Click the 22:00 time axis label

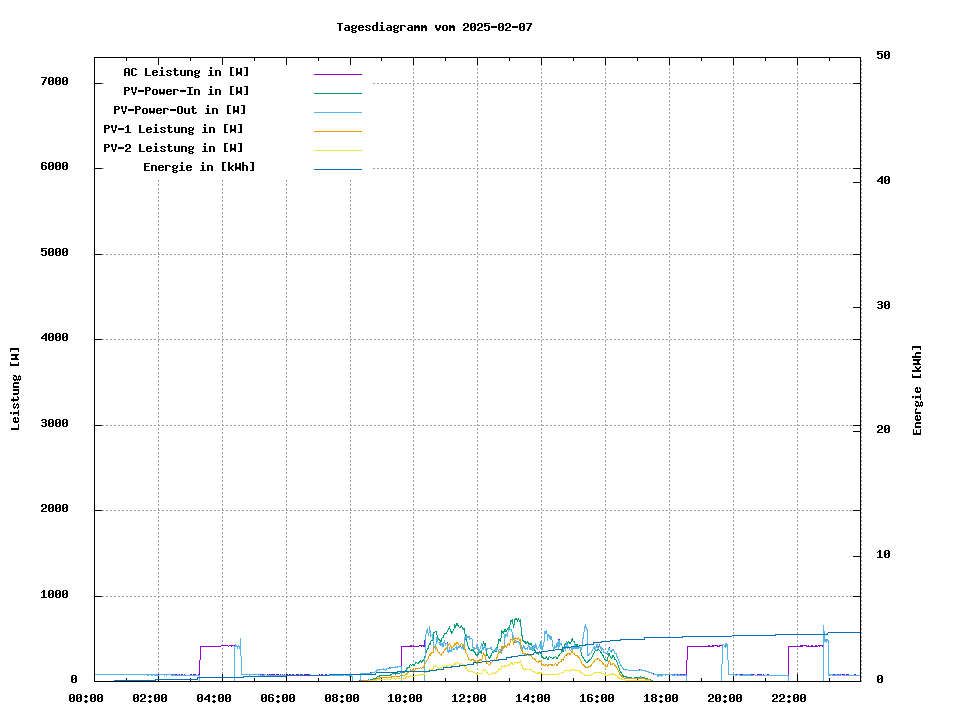(788, 698)
